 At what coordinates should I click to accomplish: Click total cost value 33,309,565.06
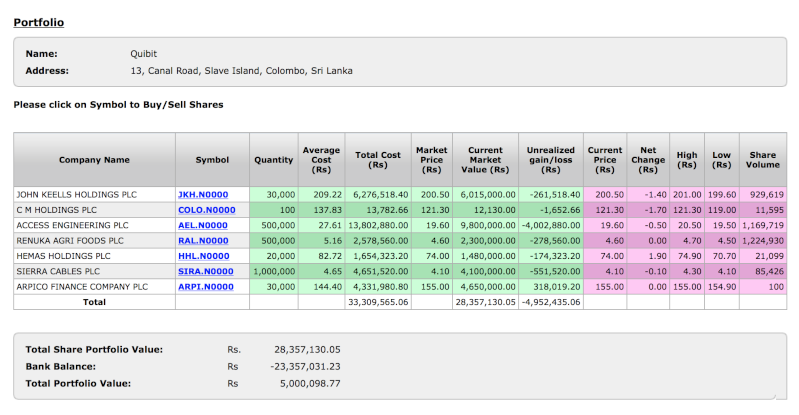pos(378,302)
